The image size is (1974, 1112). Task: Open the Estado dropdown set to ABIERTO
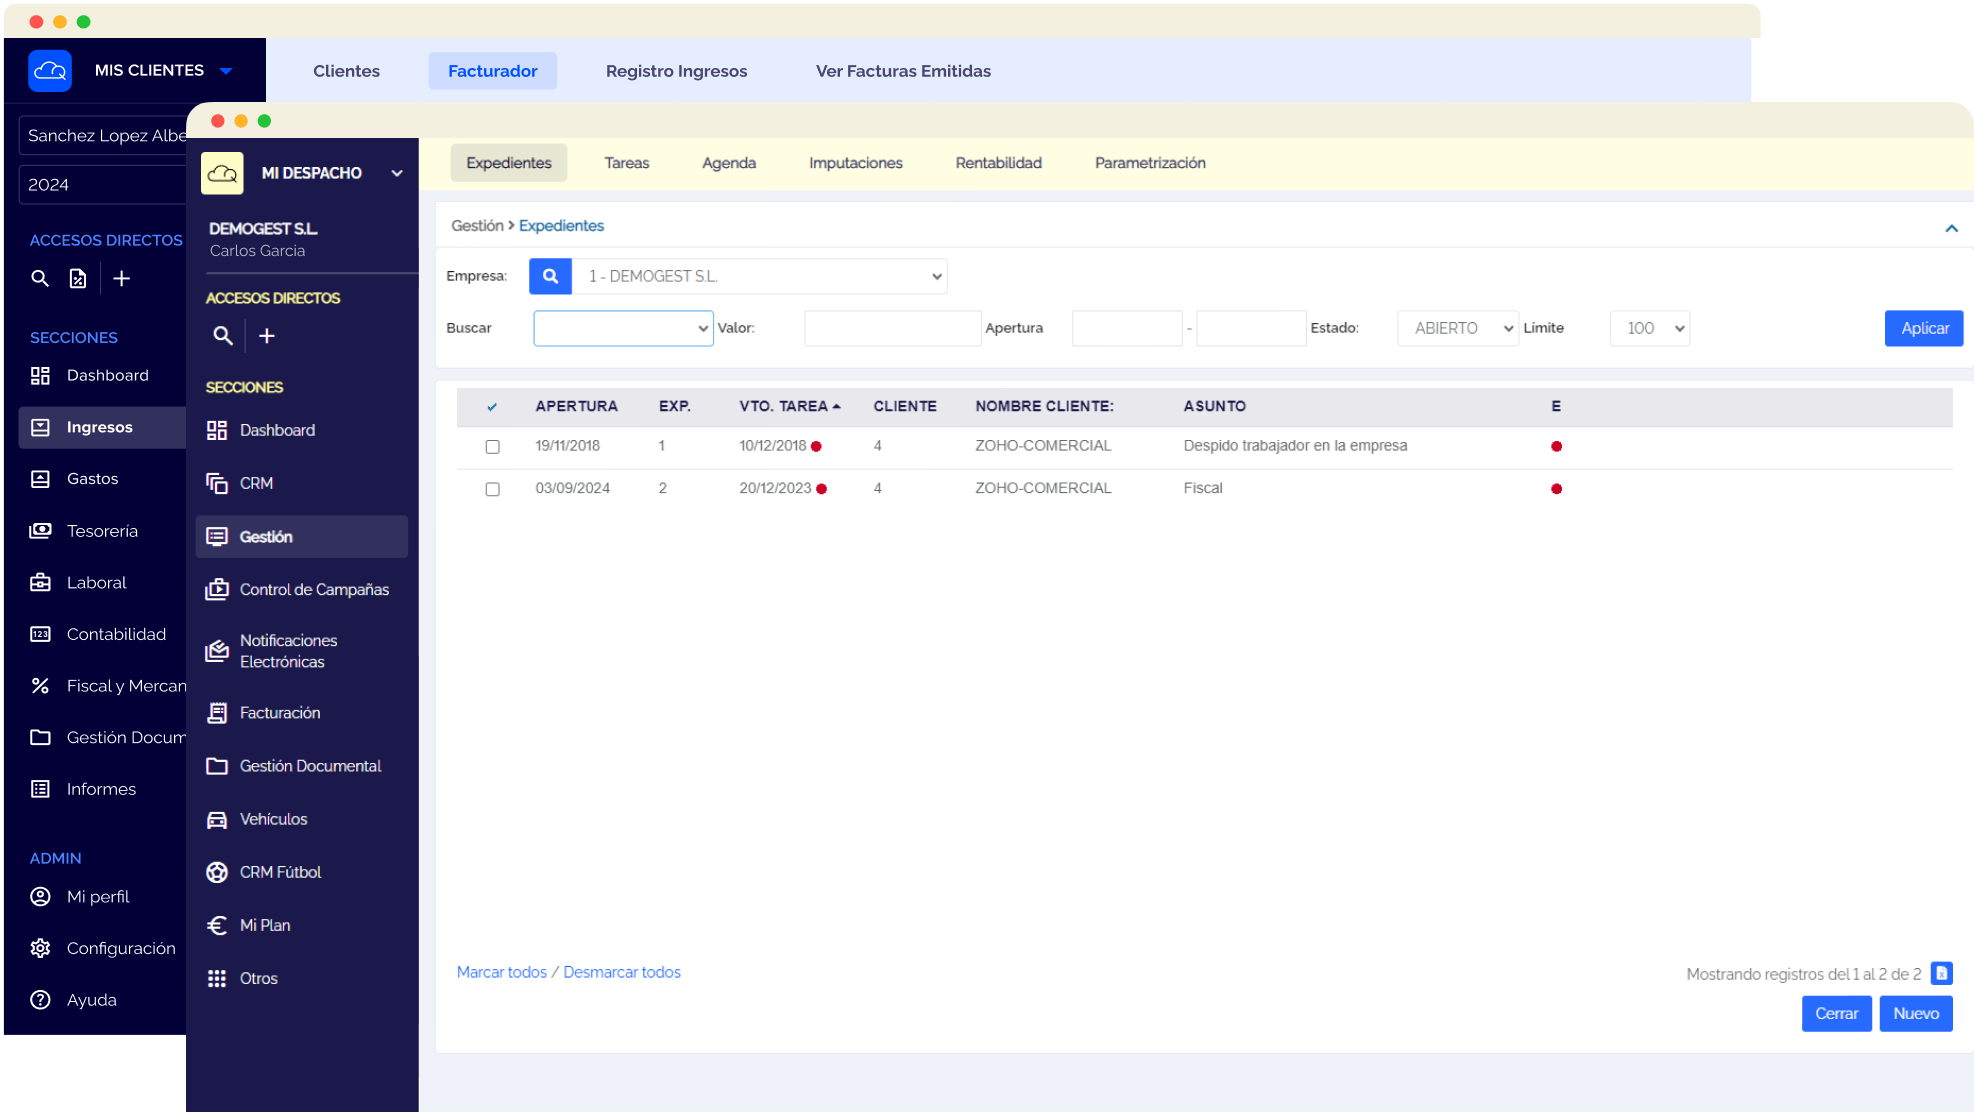1457,328
